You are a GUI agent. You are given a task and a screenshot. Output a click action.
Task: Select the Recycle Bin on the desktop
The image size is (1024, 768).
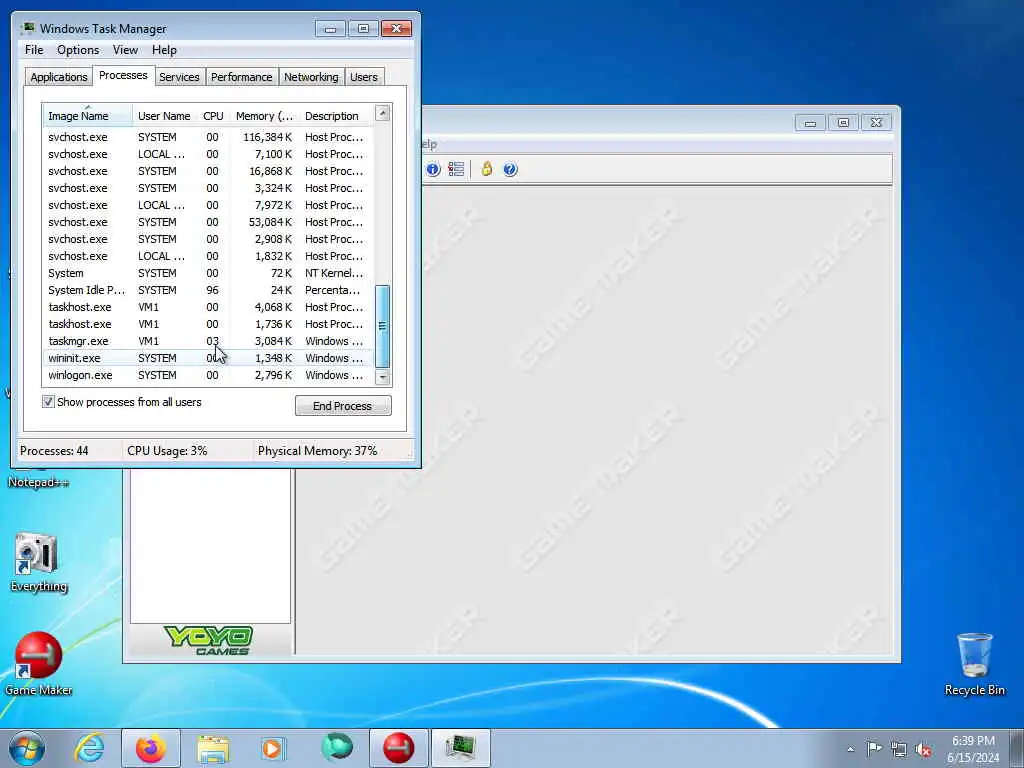(974, 664)
